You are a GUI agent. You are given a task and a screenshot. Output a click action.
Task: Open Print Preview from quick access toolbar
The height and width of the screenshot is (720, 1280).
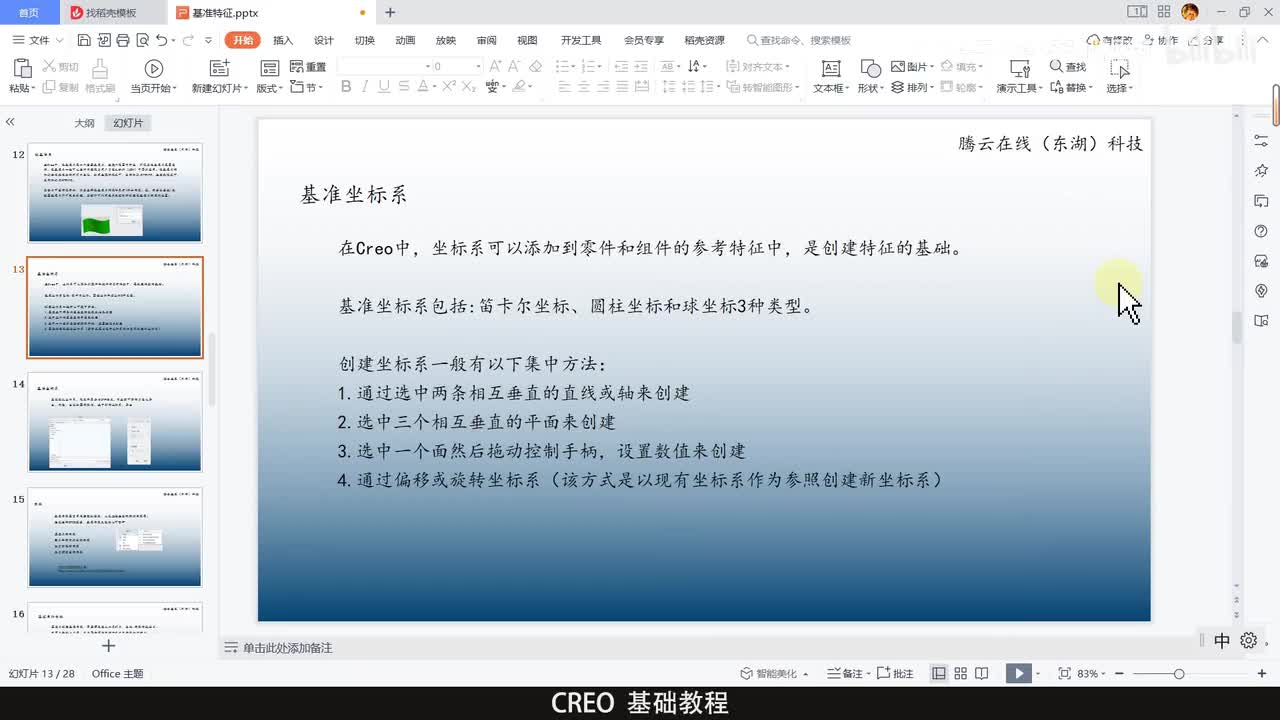[142, 40]
